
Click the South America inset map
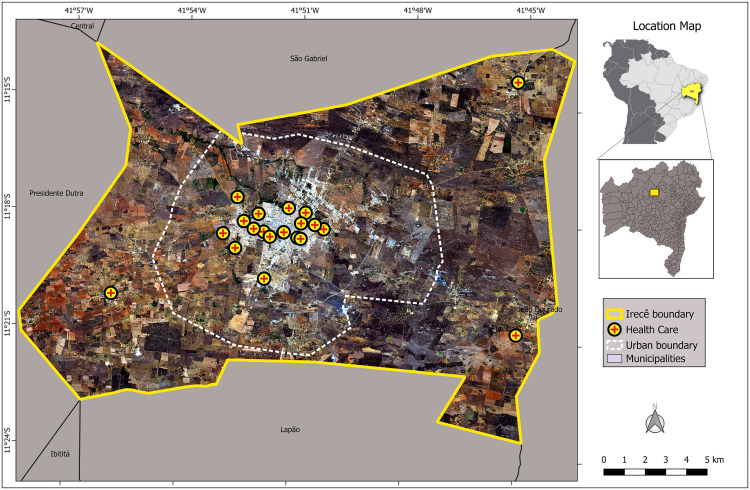click(x=655, y=91)
